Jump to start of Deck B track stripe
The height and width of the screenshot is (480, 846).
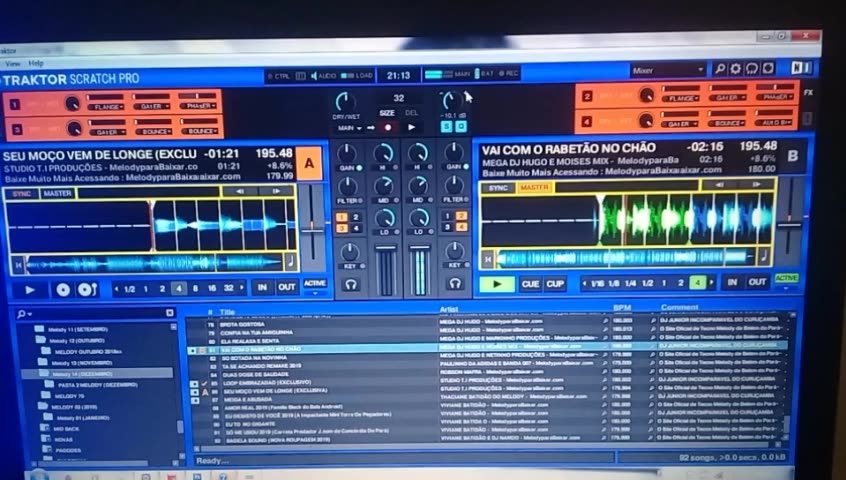pyautogui.click(x=488, y=259)
